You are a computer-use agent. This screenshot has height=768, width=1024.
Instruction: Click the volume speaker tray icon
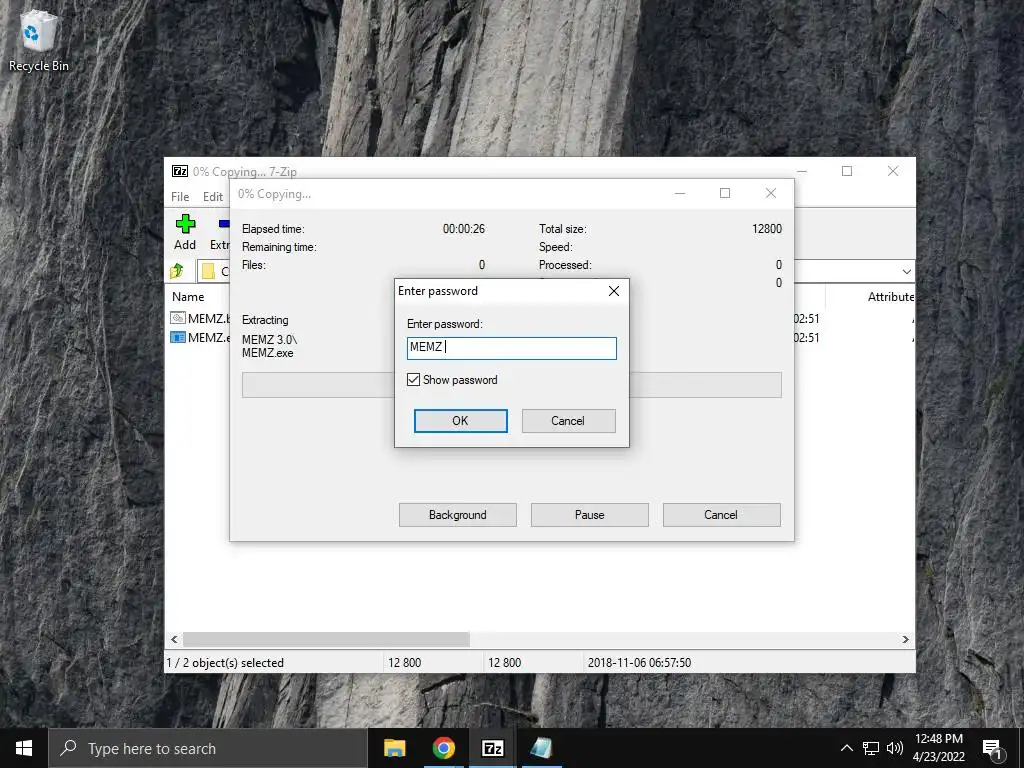point(895,748)
